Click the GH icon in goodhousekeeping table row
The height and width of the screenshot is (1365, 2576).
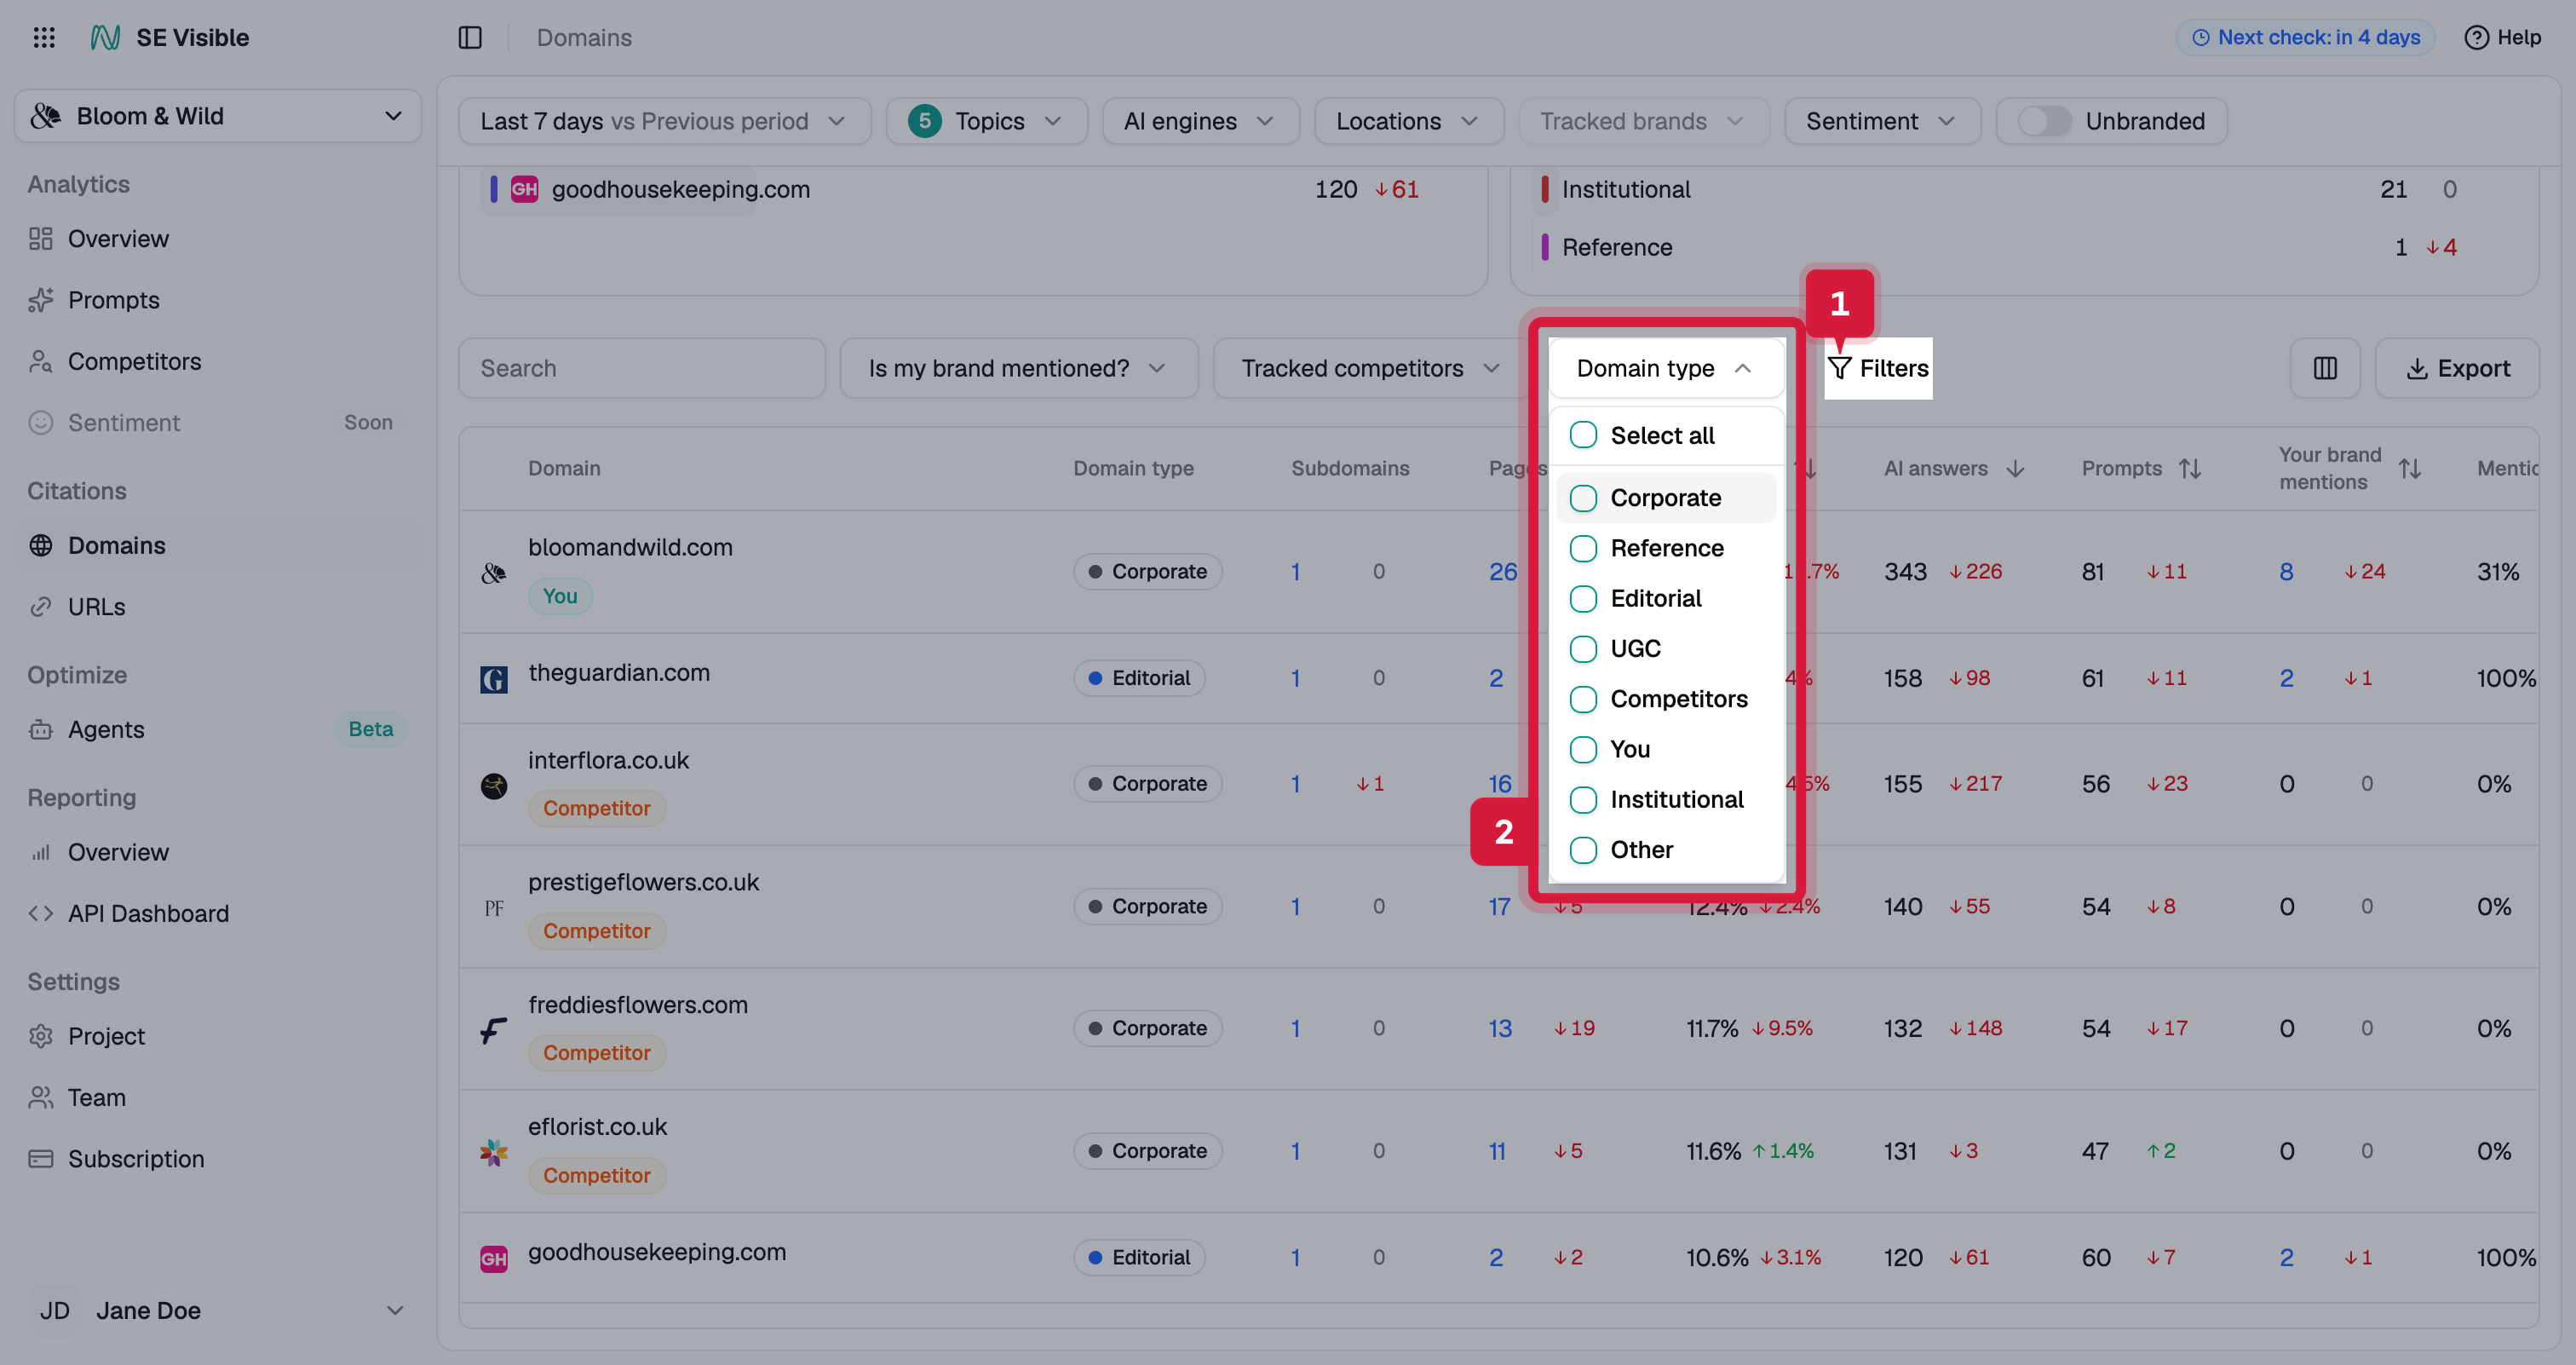tap(494, 1258)
